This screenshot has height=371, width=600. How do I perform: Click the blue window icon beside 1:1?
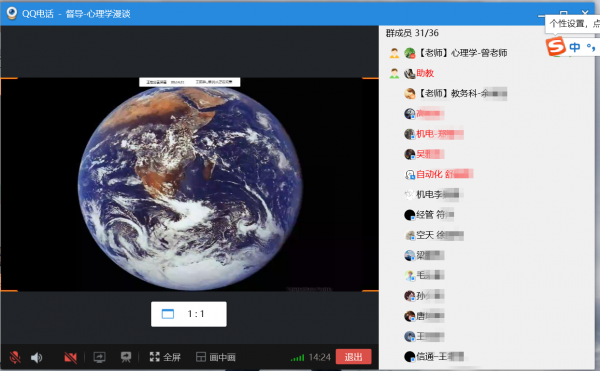[168, 314]
